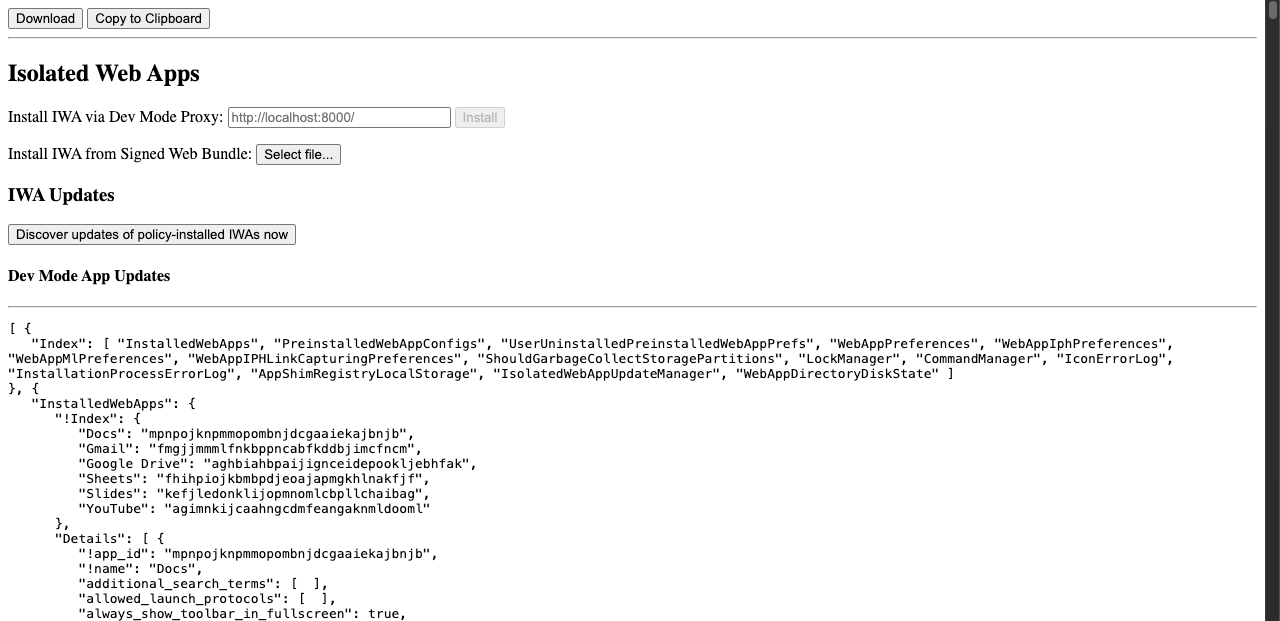Click the Copy to Clipboard button
1280x621 pixels.
(x=148, y=18)
